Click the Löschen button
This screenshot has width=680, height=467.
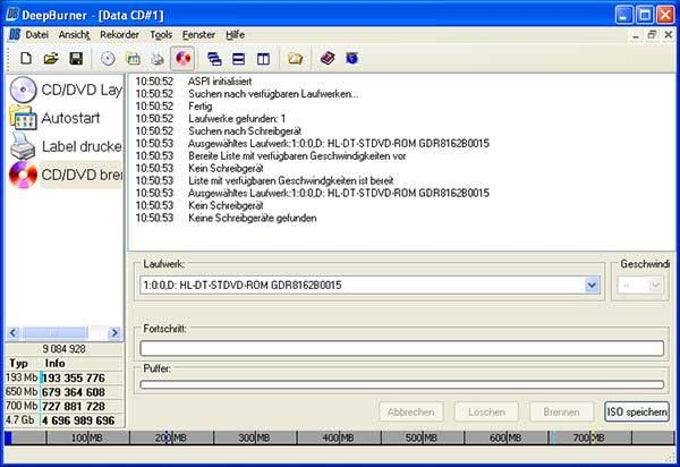tap(486, 412)
